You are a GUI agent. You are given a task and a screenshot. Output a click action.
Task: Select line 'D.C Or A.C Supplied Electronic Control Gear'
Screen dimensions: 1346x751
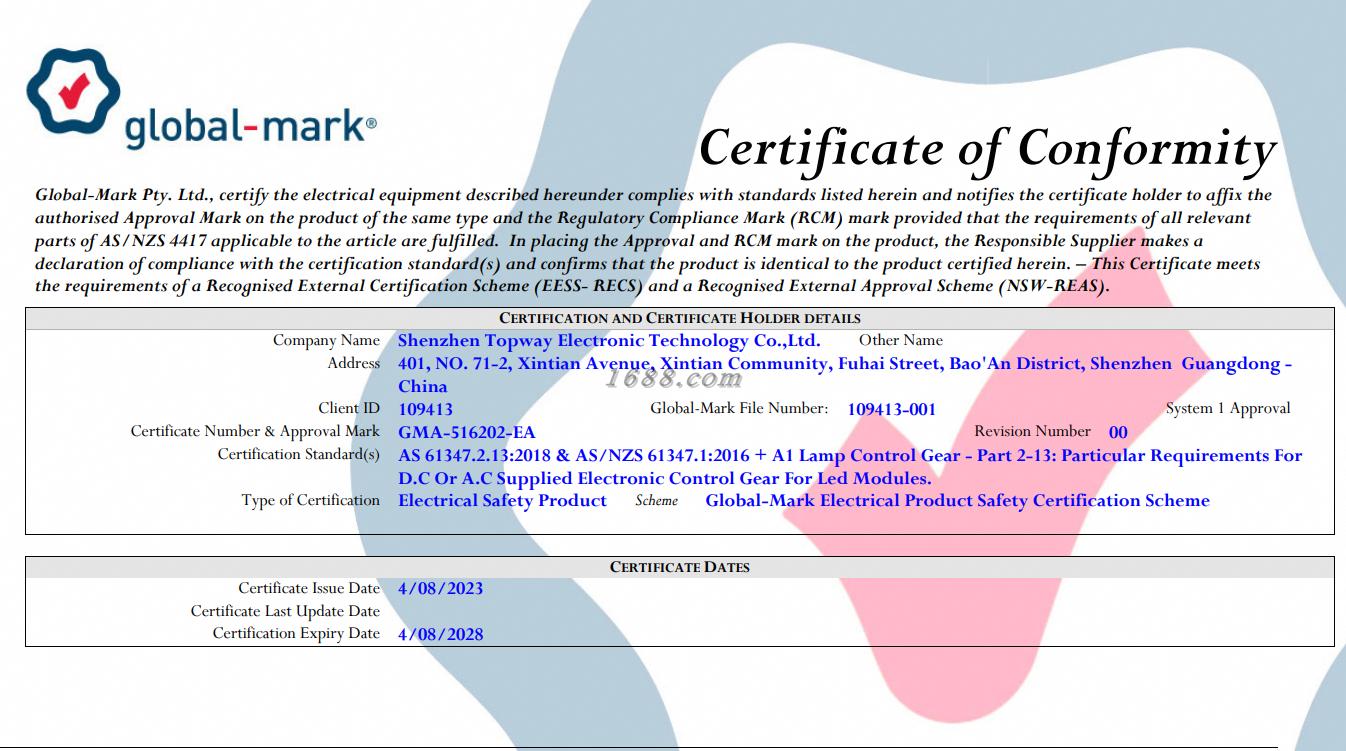[x=665, y=478]
